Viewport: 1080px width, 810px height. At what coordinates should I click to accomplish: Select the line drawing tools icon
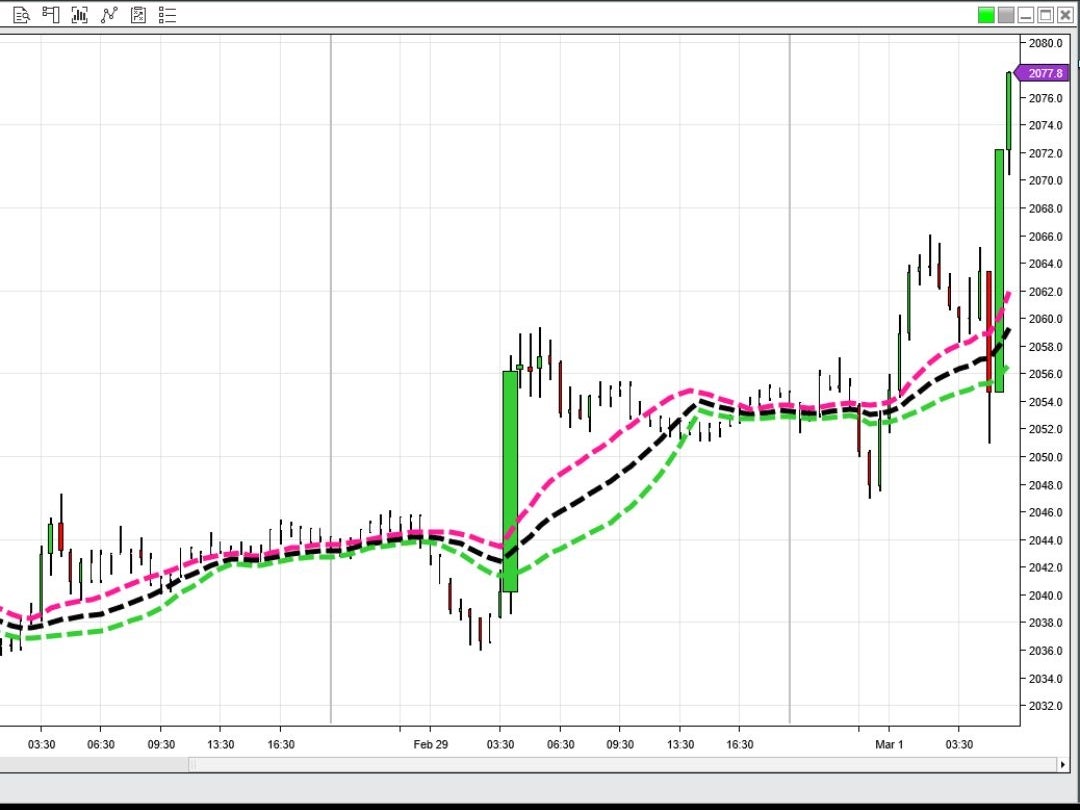point(109,15)
